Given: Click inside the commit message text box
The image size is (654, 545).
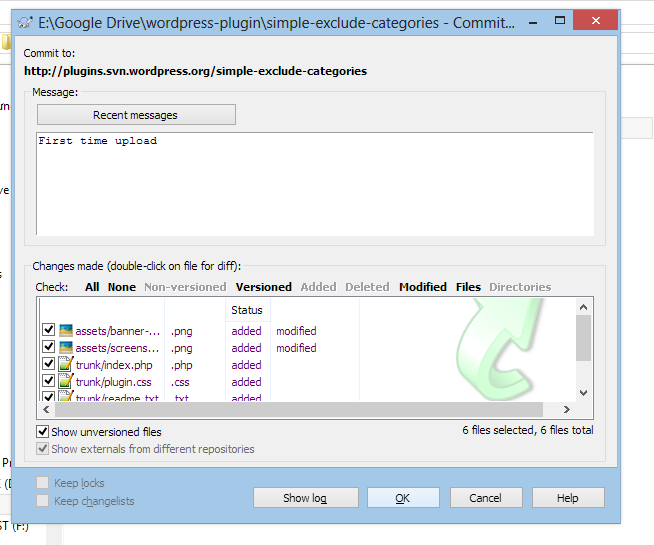Looking at the screenshot, I should 315,184.
